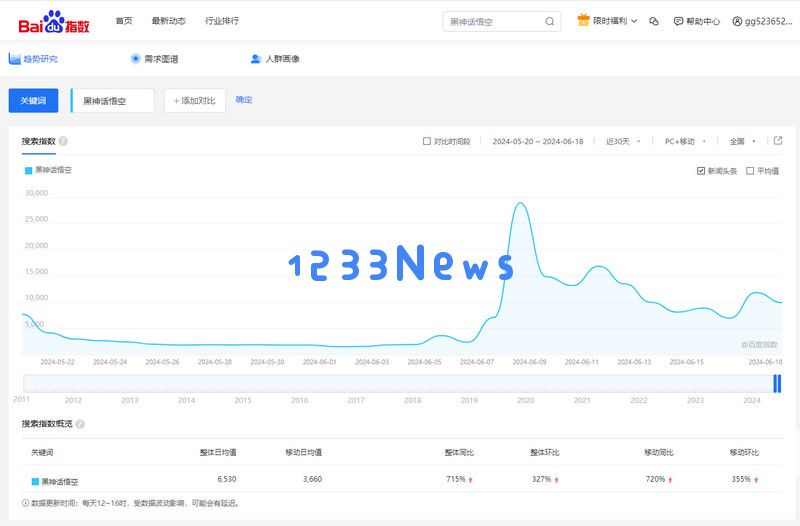Click the 715% 整体同比 value
The height and width of the screenshot is (526, 800).
coord(456,479)
